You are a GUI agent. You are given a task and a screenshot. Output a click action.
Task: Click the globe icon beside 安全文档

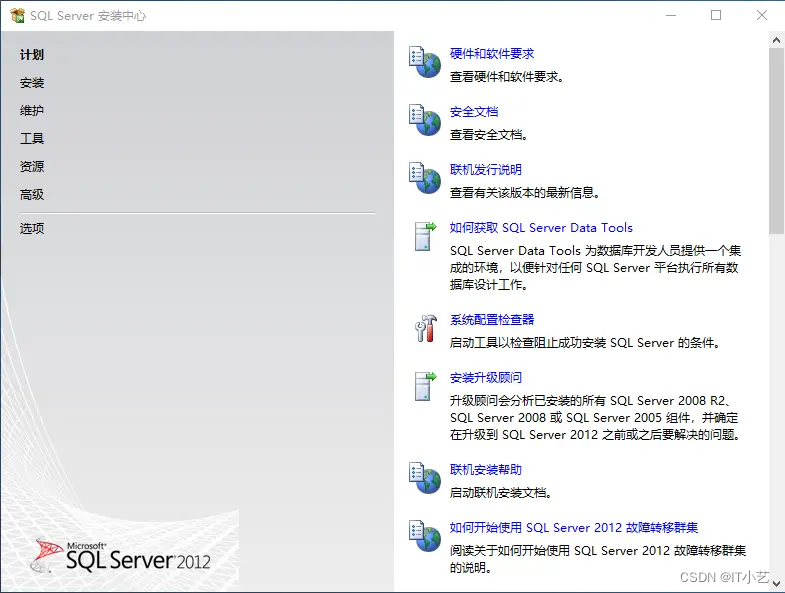425,120
